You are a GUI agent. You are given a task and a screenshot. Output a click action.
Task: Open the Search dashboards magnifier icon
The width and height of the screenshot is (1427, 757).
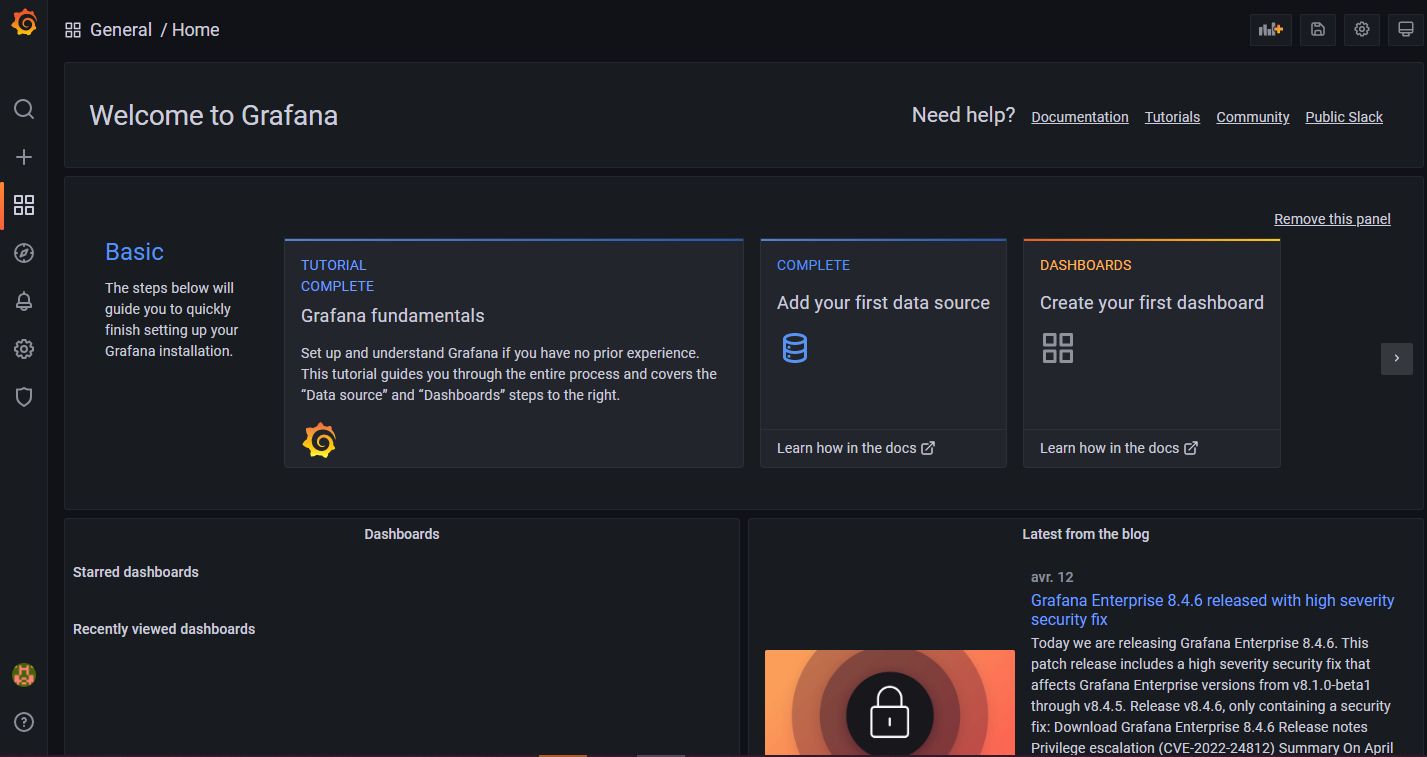pyautogui.click(x=24, y=109)
